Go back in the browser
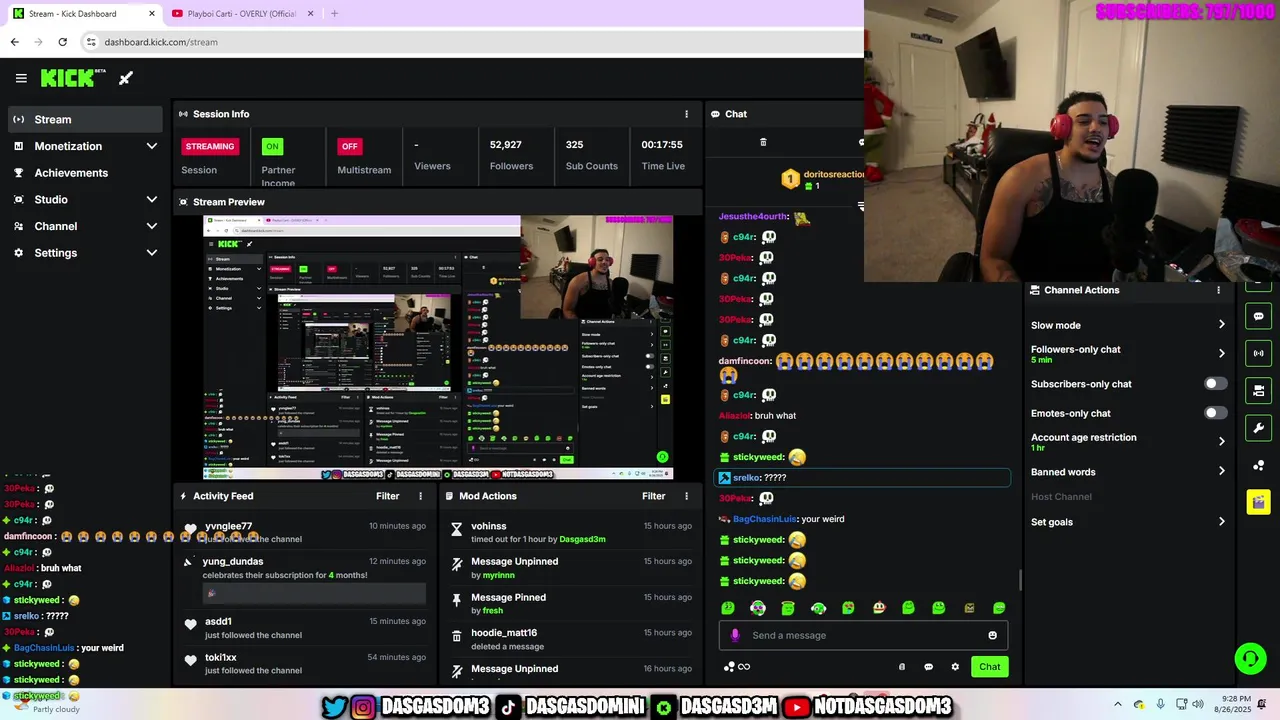The image size is (1280, 720). [14, 42]
